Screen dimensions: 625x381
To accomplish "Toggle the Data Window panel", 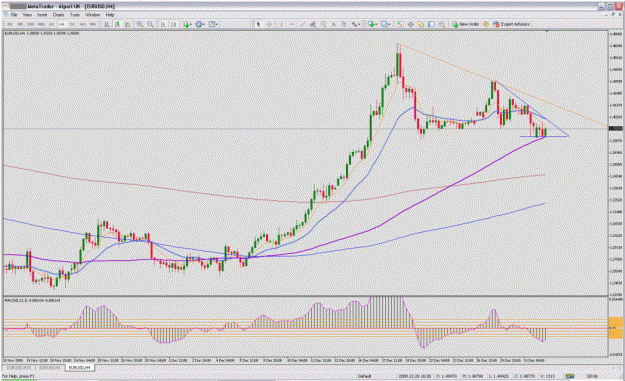I will tap(411, 24).
